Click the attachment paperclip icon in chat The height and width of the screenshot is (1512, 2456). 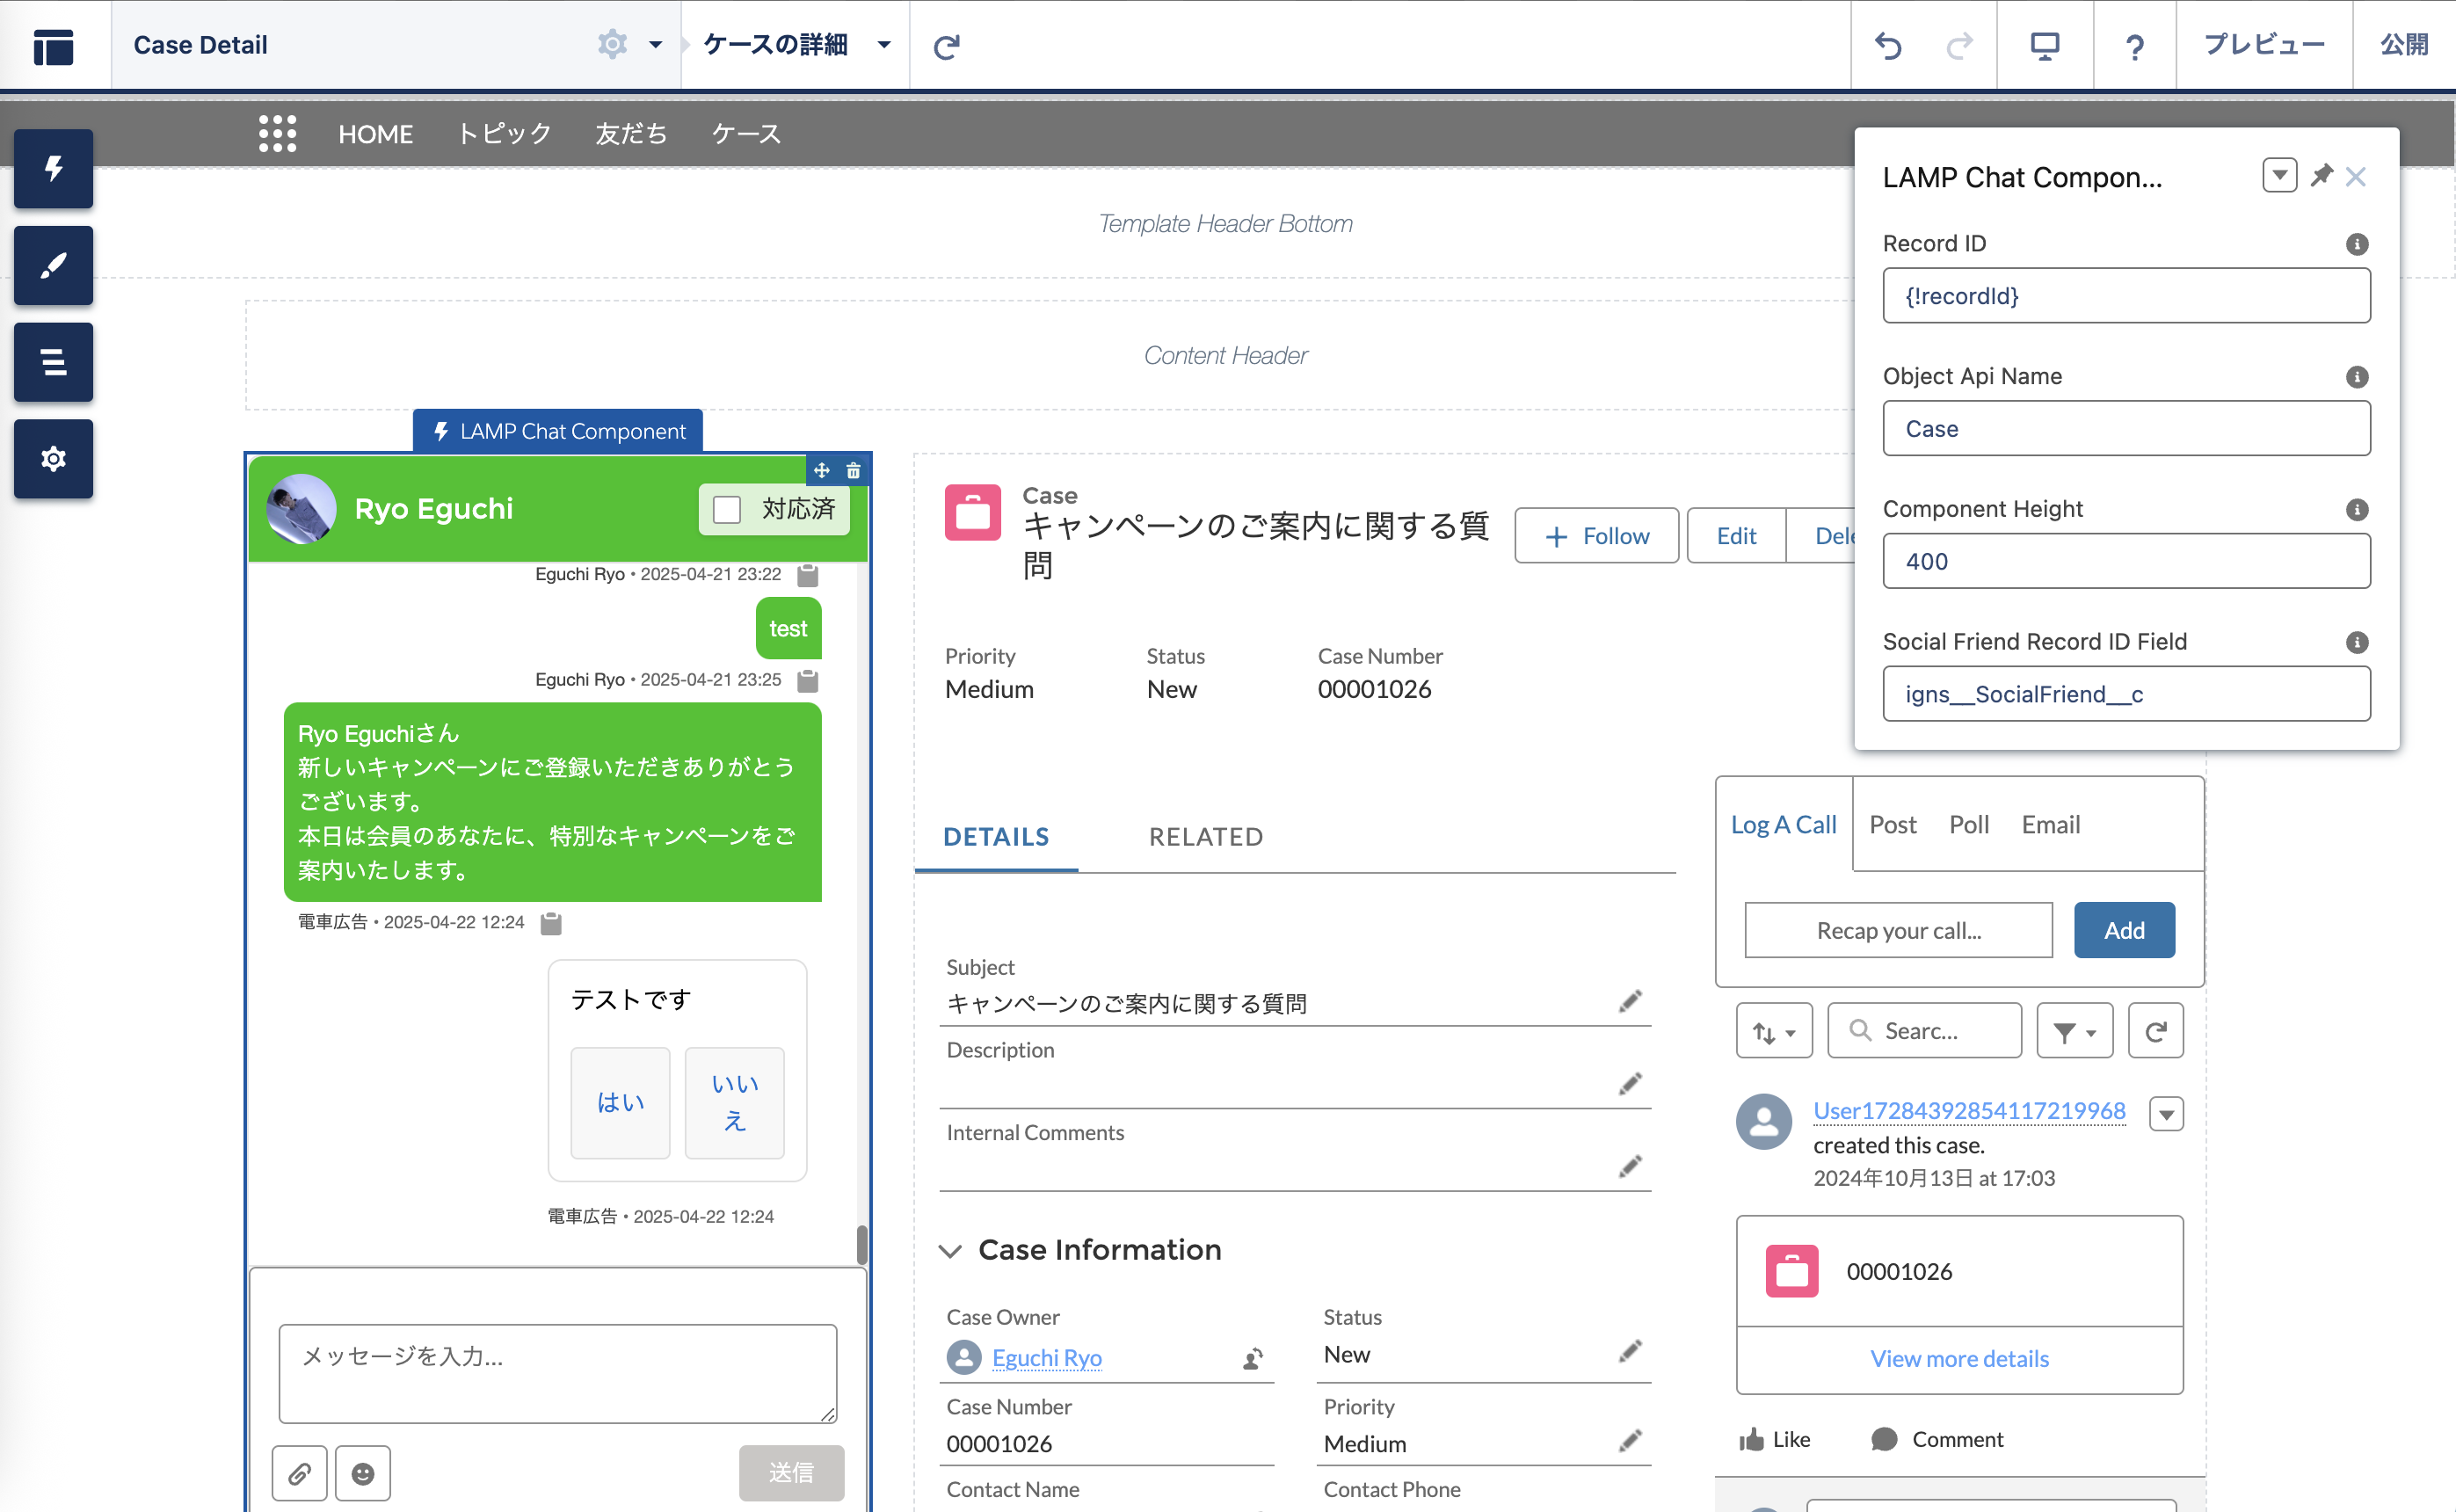tap(299, 1473)
